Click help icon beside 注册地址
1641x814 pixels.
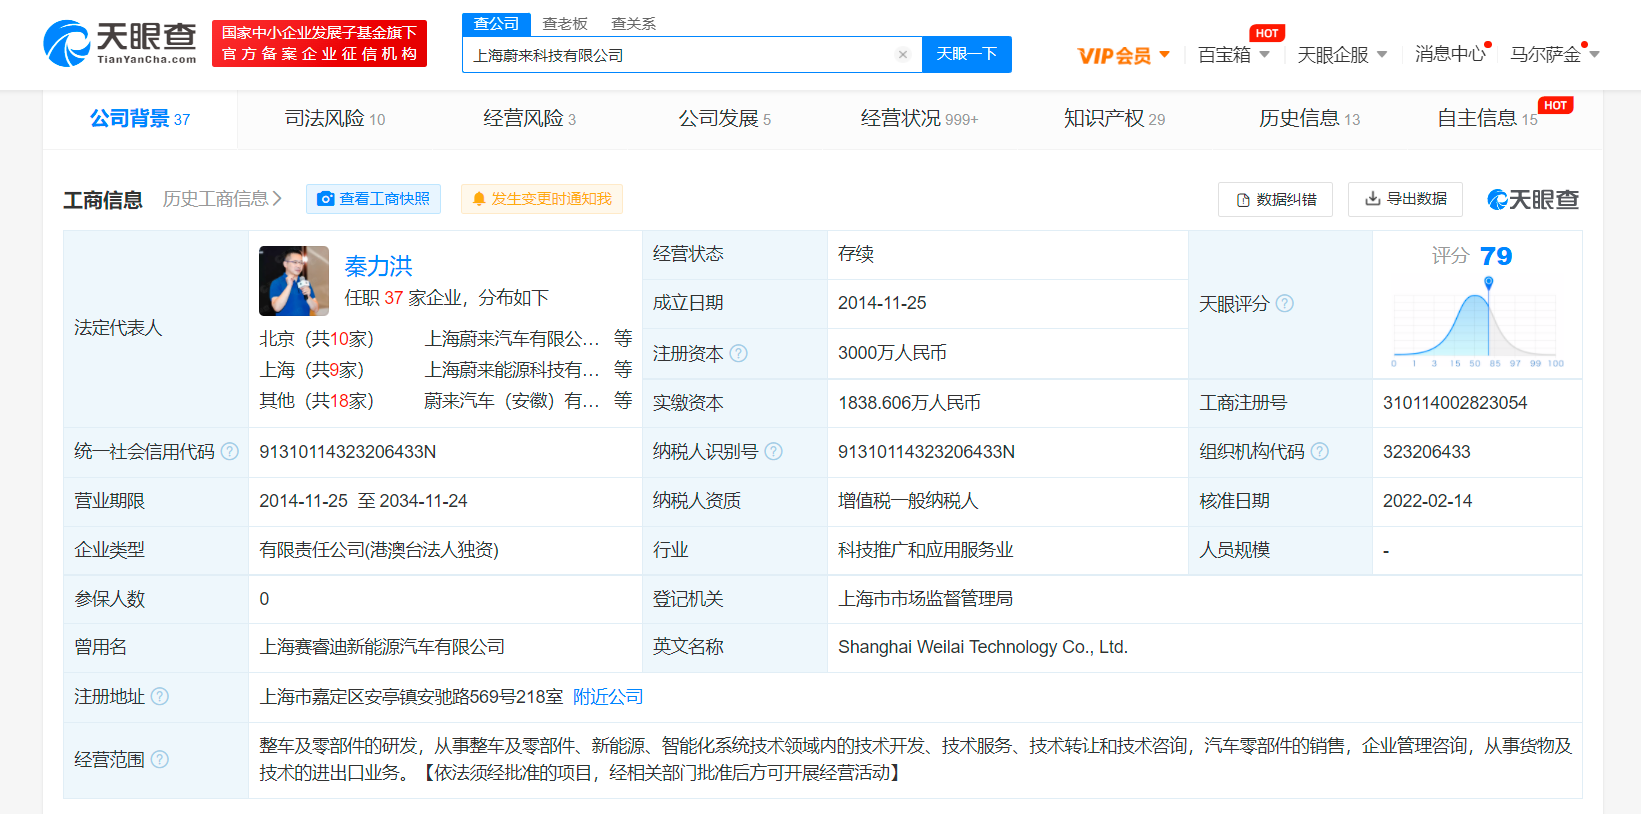[x=160, y=696]
